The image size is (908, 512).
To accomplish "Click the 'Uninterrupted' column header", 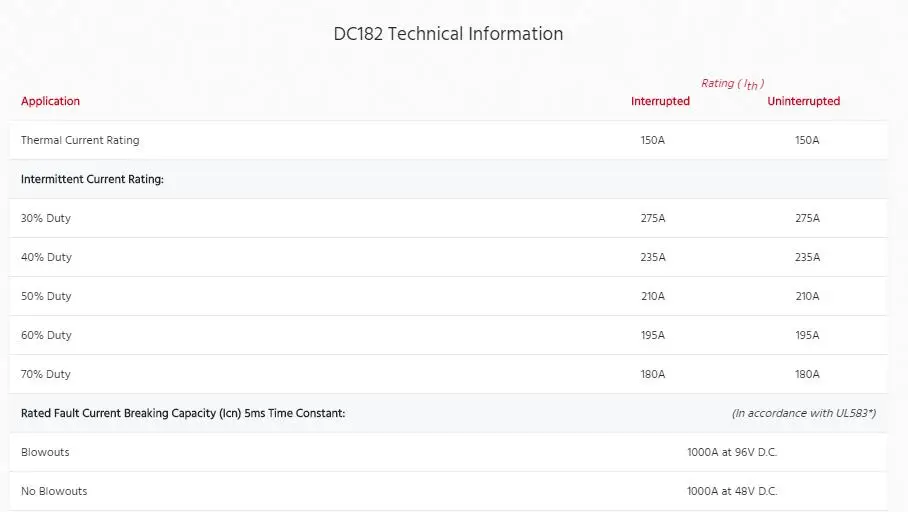I will (x=804, y=101).
